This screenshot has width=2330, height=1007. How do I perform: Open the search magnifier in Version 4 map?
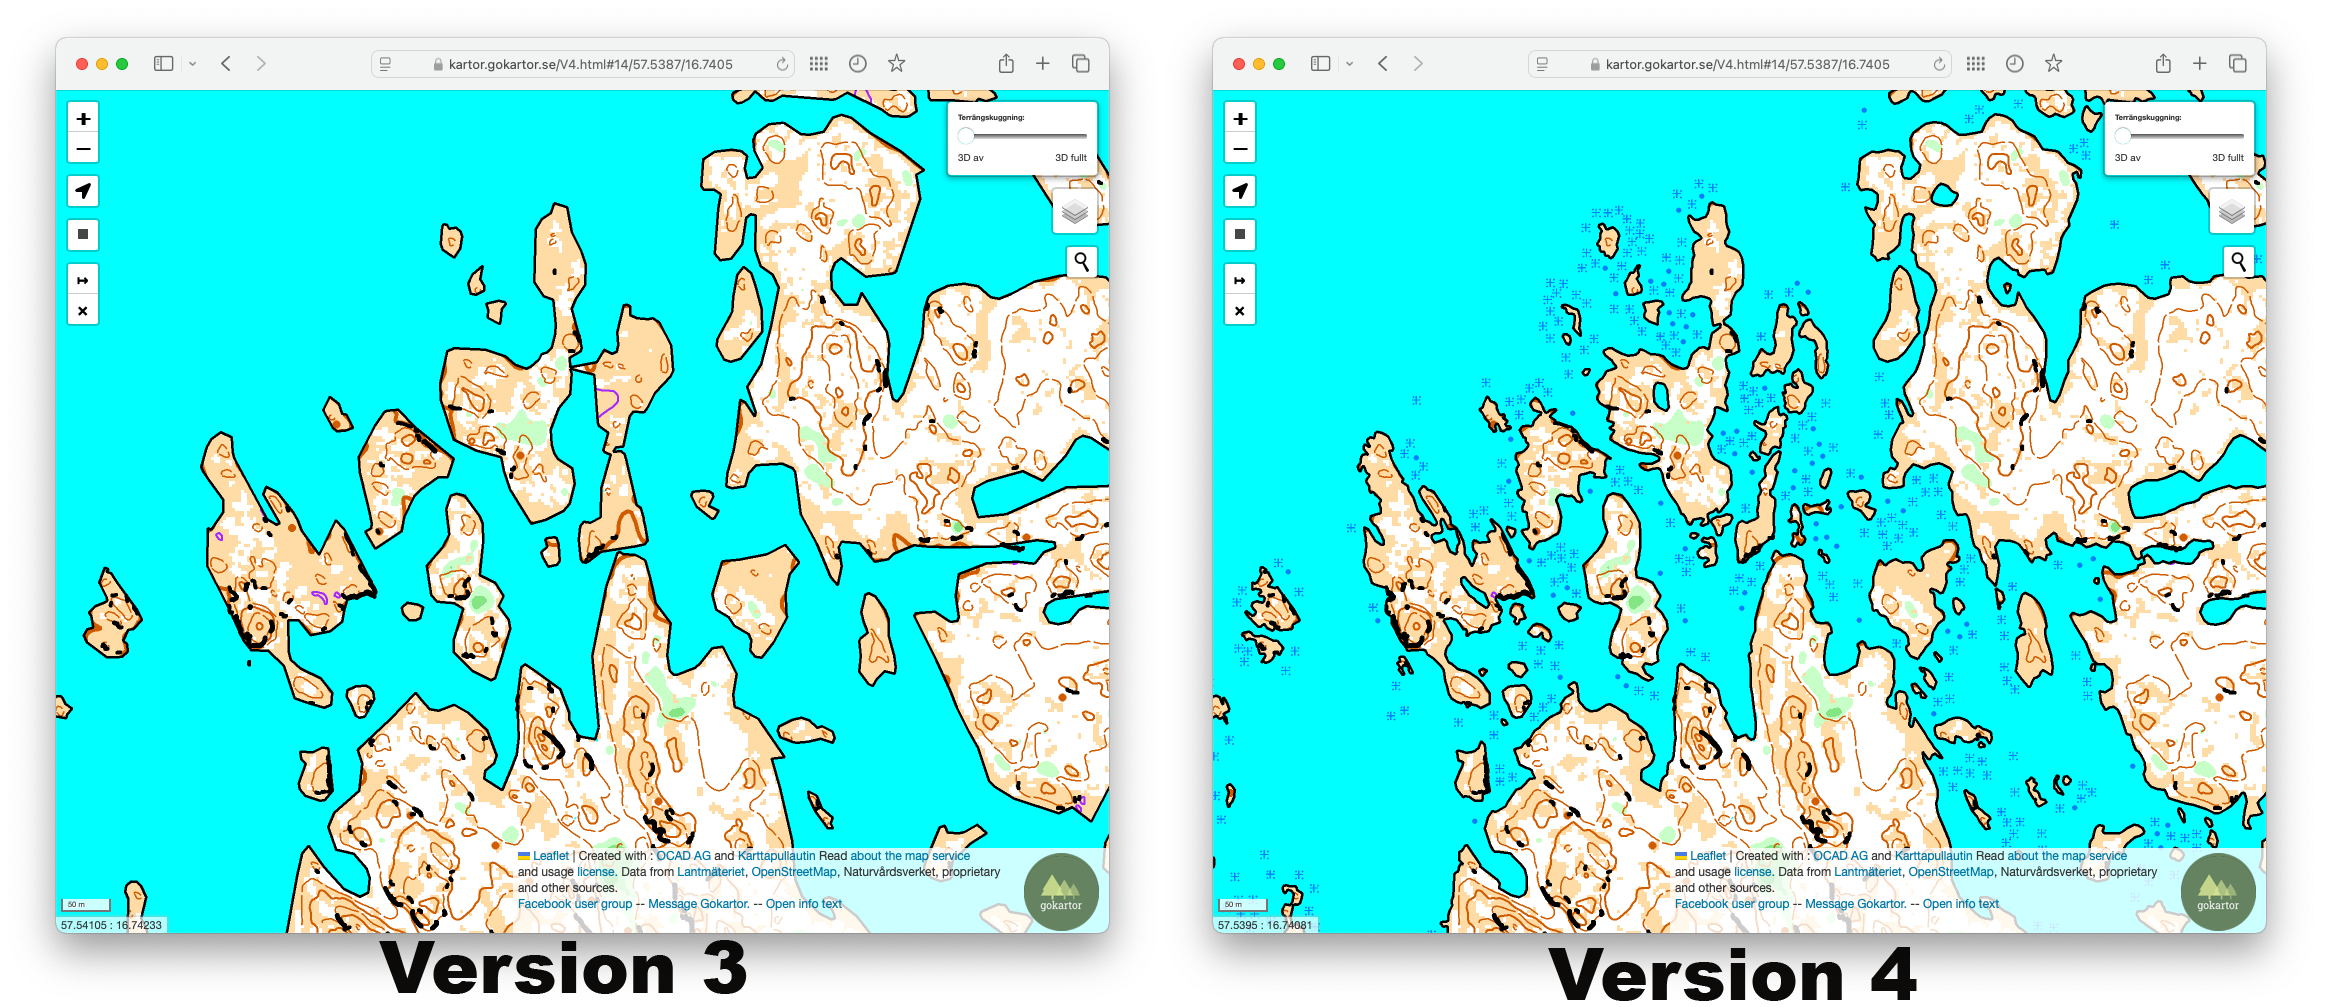[2239, 262]
